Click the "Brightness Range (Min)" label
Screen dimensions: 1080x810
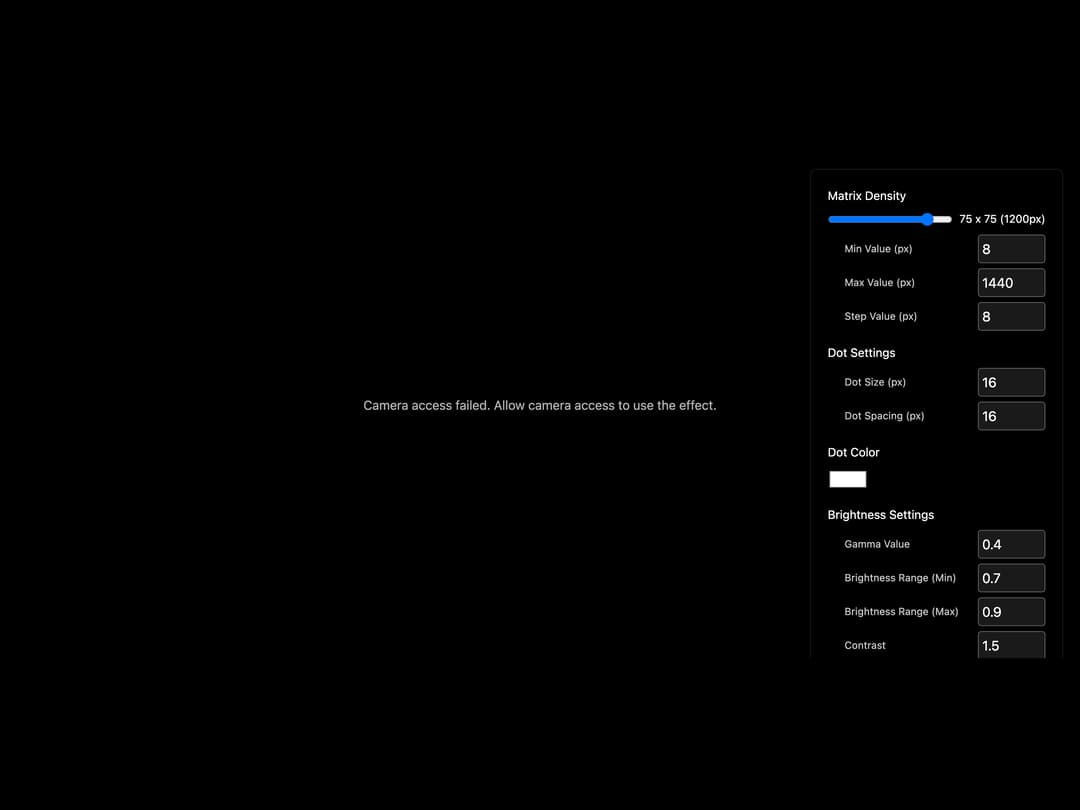900,578
